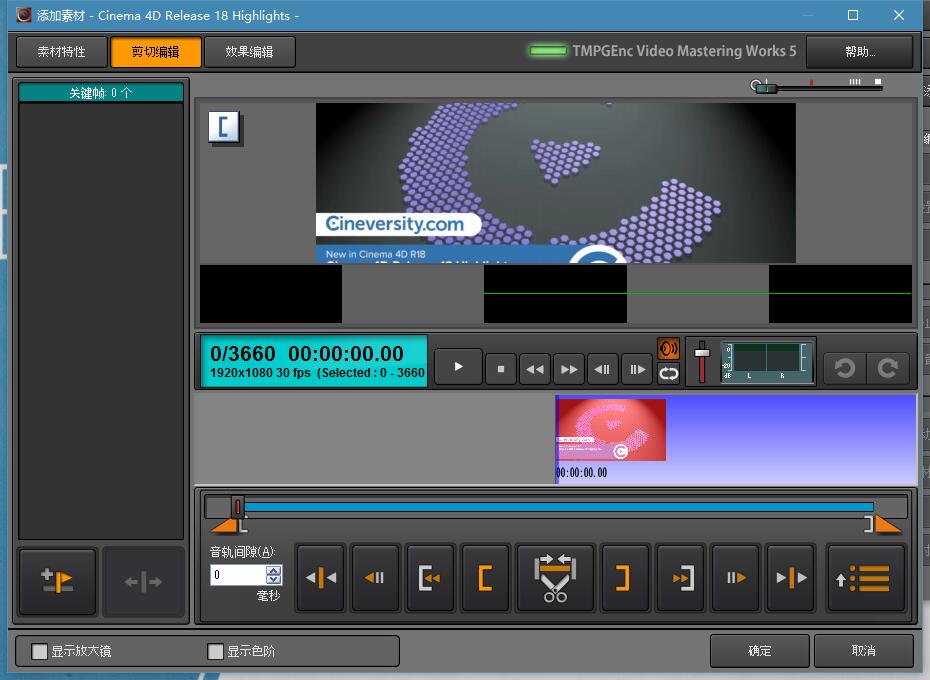Open the edit list menu button
This screenshot has width=930, height=680.
(865, 577)
